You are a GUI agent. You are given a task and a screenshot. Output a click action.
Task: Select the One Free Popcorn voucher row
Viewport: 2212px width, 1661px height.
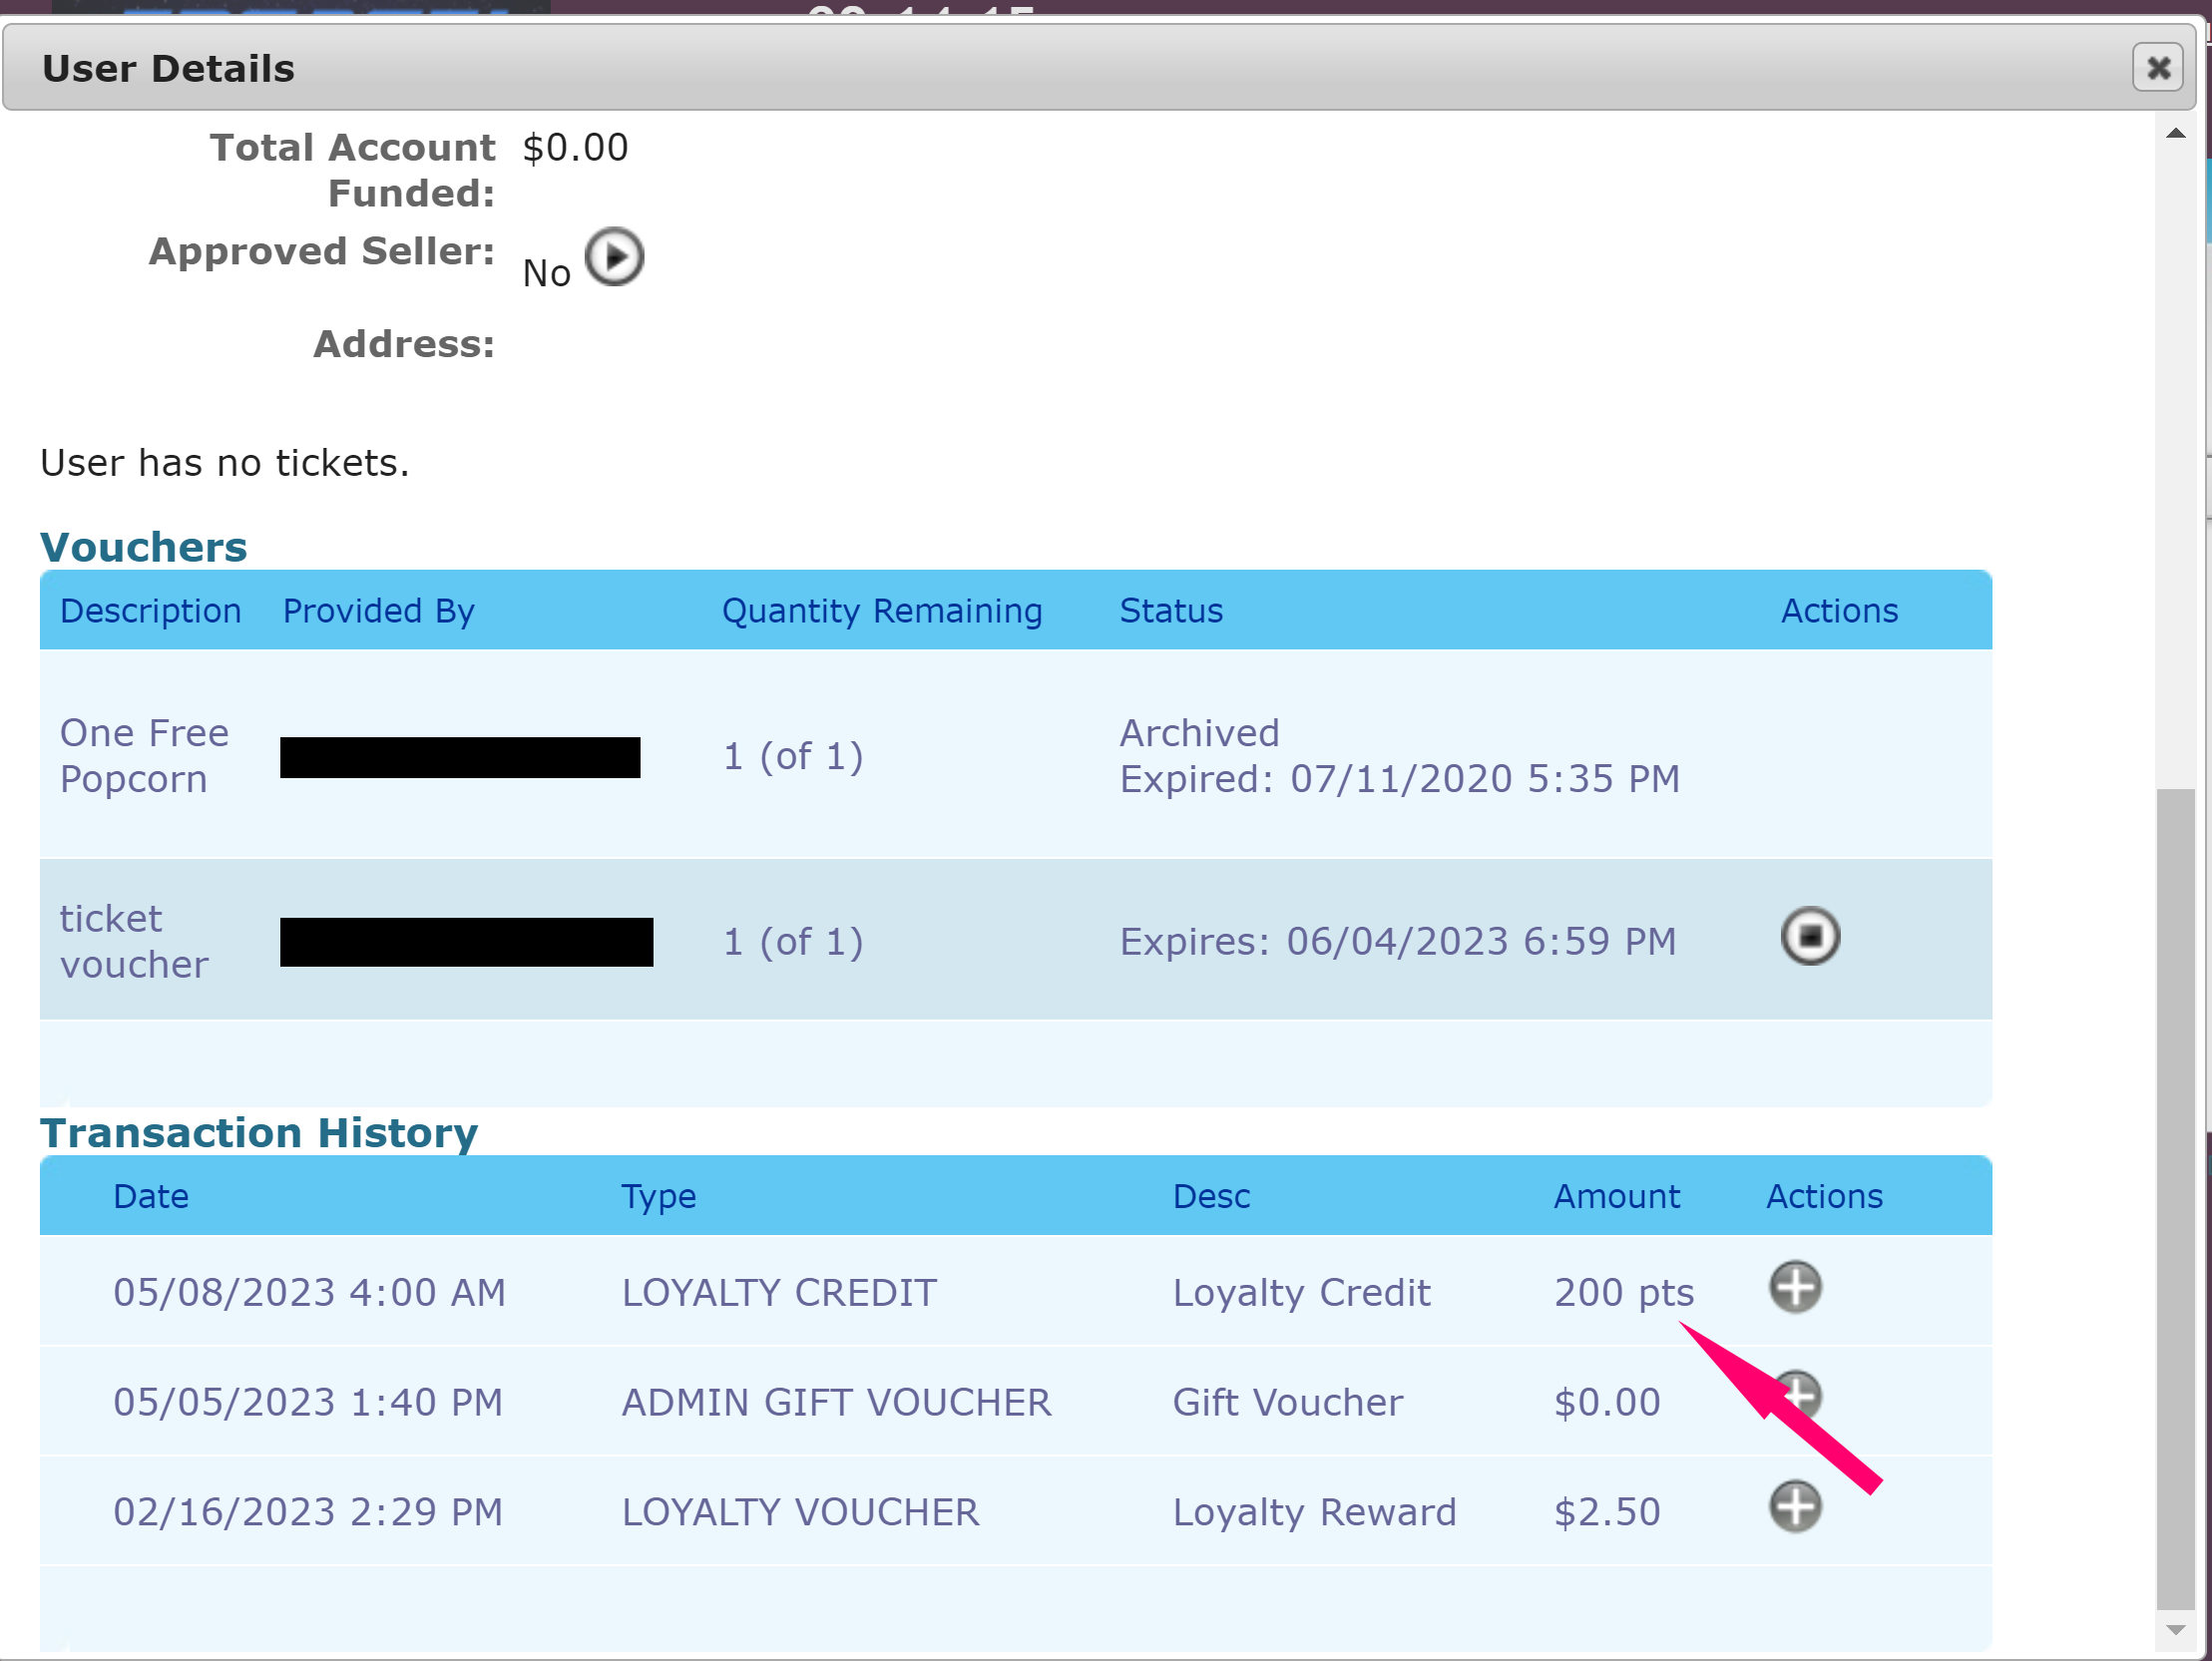tap(144, 756)
